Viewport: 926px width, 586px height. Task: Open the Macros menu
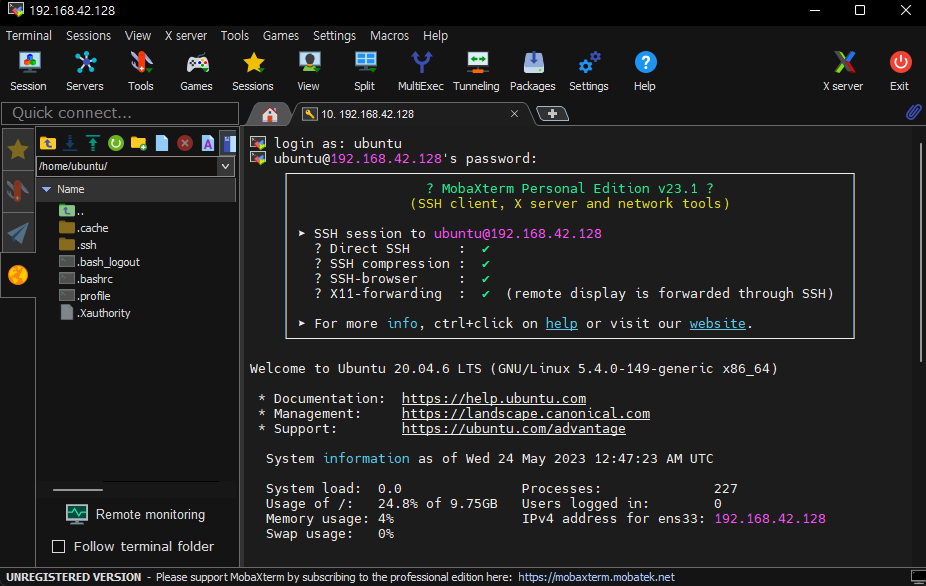coord(389,35)
